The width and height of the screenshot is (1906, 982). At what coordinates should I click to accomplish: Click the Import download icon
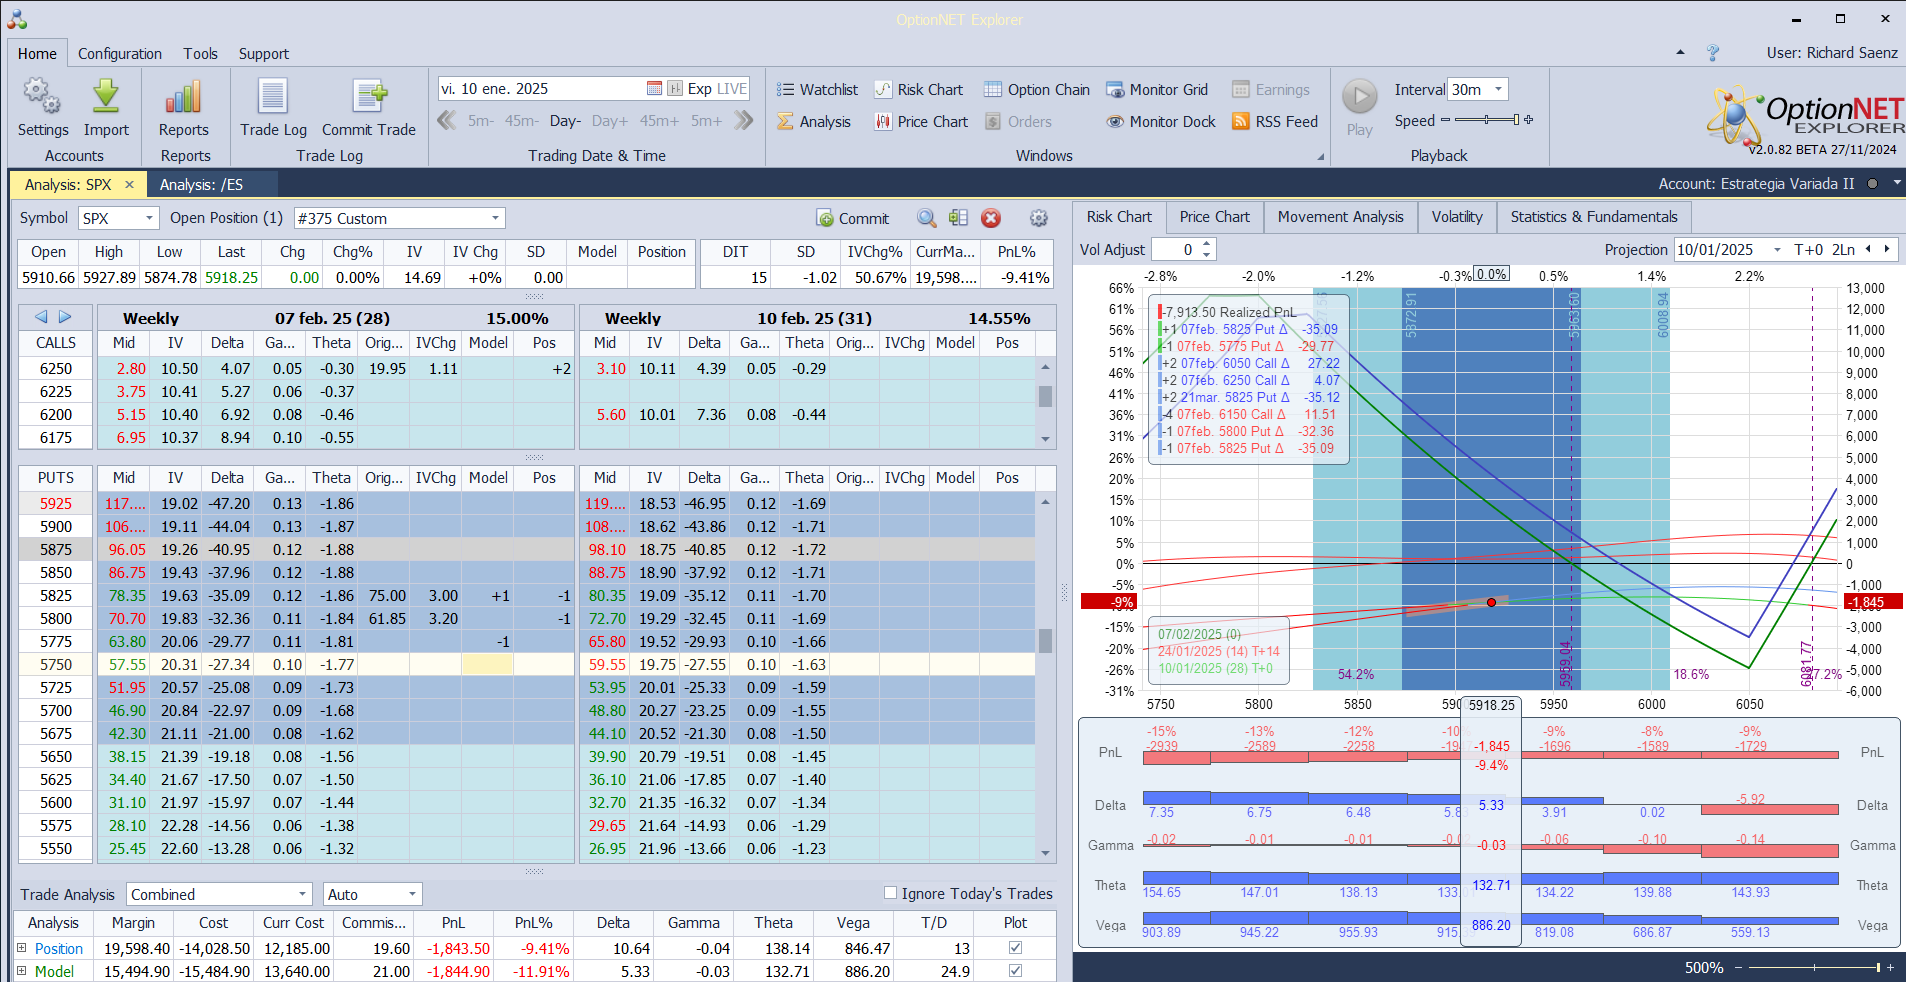(x=106, y=98)
